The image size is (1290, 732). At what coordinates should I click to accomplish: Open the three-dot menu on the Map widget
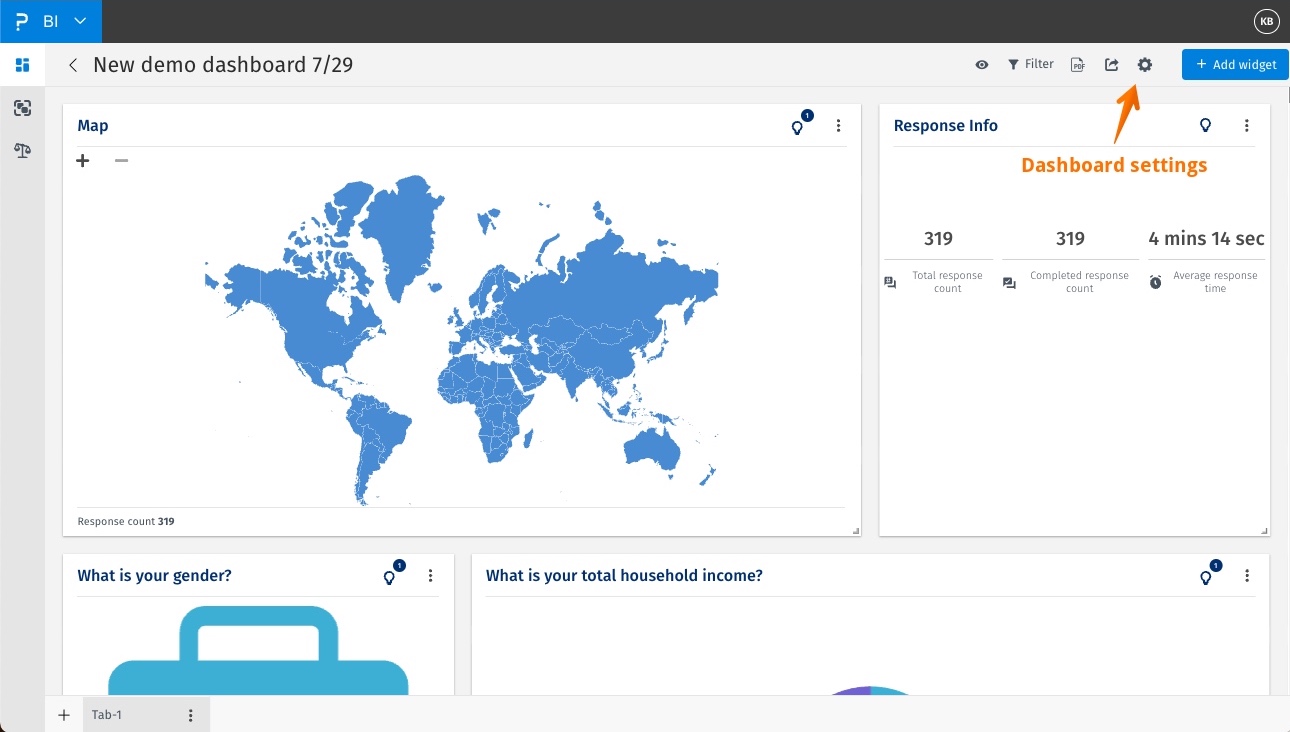(x=839, y=125)
